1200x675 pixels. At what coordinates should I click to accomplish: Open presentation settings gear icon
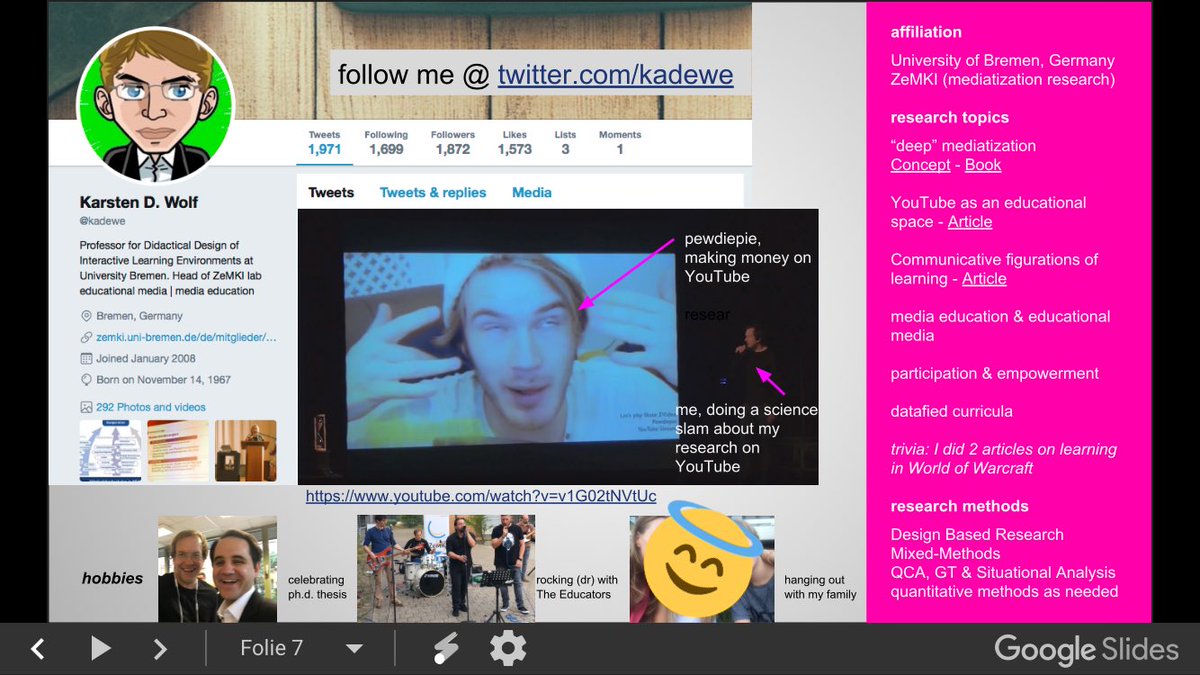coord(508,649)
